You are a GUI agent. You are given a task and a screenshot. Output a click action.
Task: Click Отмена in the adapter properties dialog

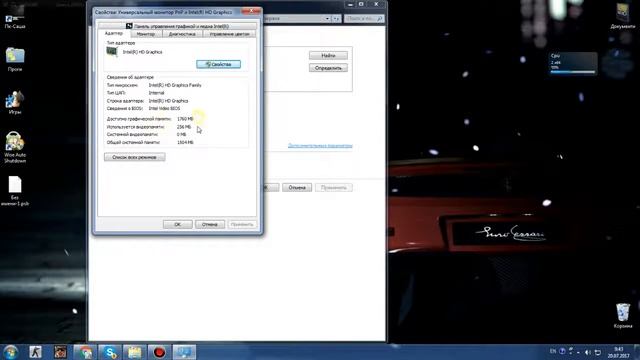click(x=210, y=224)
